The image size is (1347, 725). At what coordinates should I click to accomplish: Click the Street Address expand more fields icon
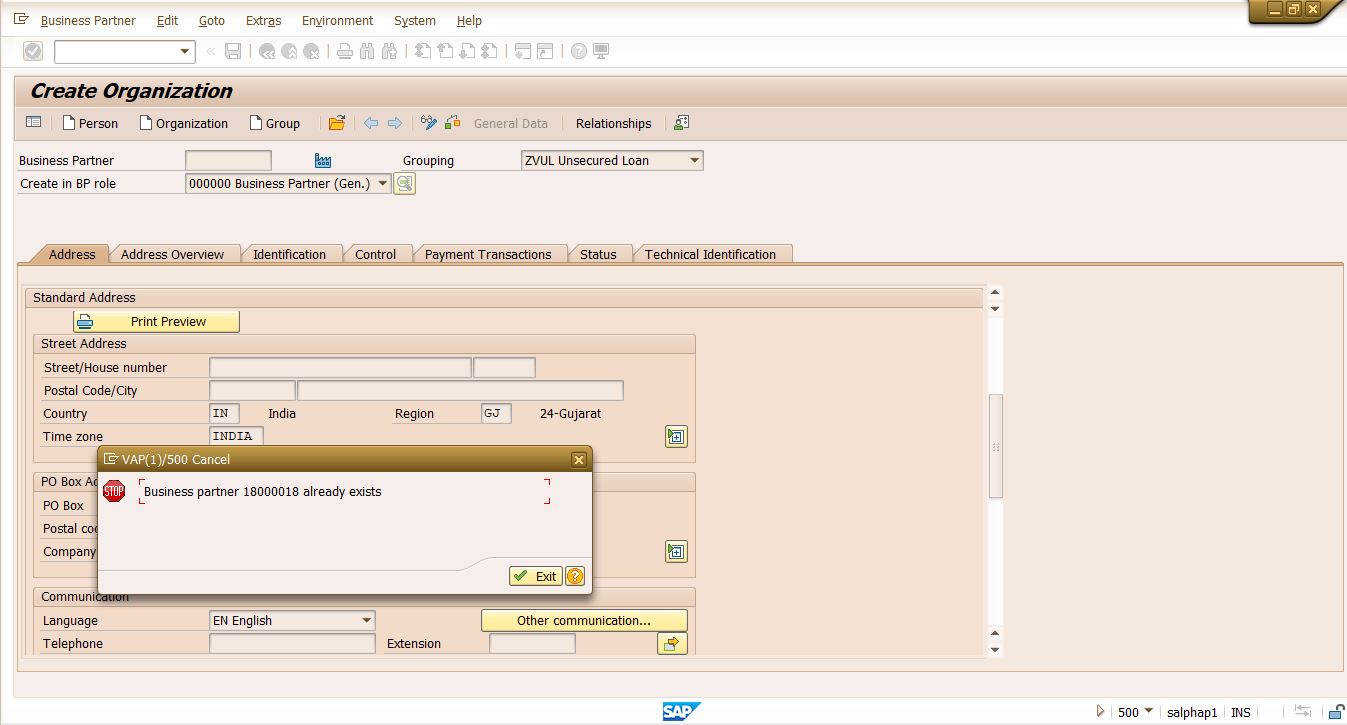[676, 437]
